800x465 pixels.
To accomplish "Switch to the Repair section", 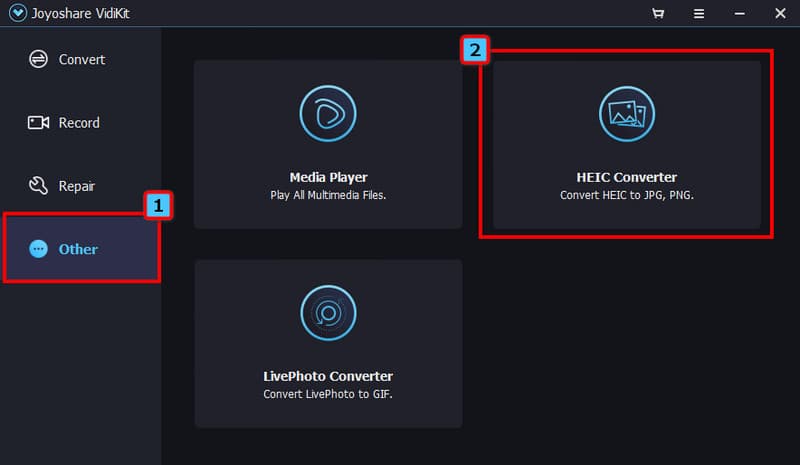I will click(x=77, y=186).
